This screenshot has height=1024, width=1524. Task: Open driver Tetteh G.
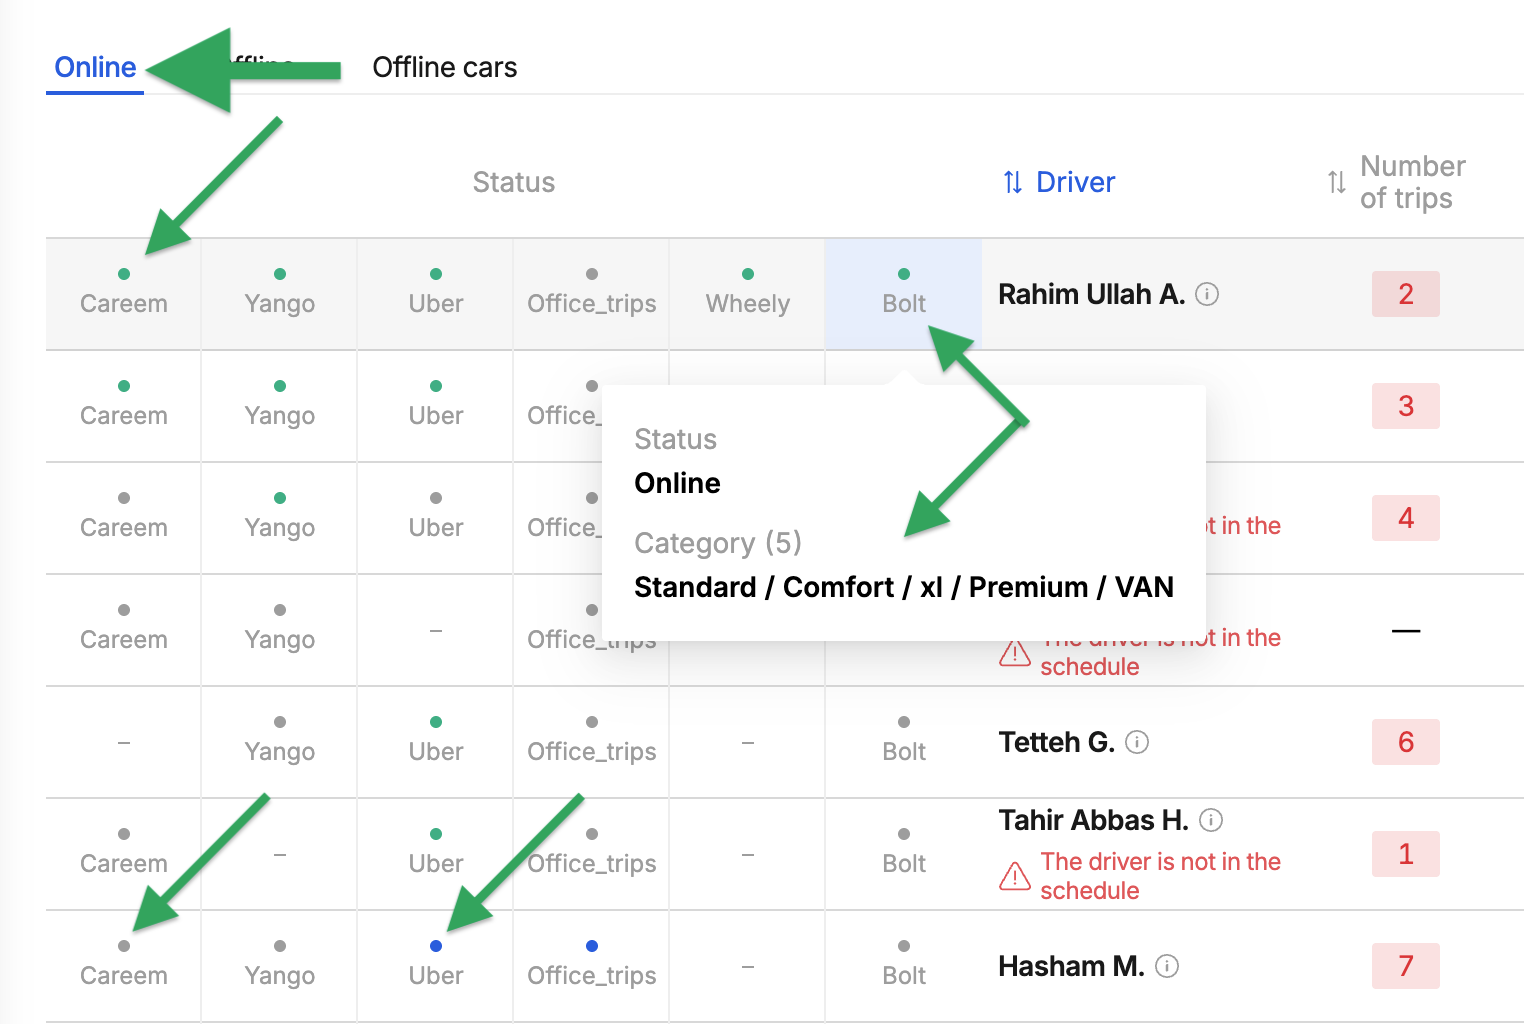click(x=1057, y=742)
